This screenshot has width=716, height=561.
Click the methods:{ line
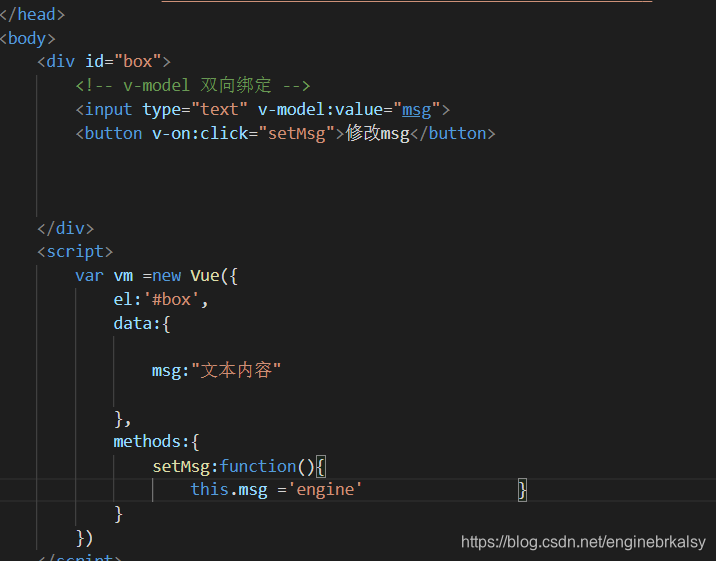click(x=156, y=441)
